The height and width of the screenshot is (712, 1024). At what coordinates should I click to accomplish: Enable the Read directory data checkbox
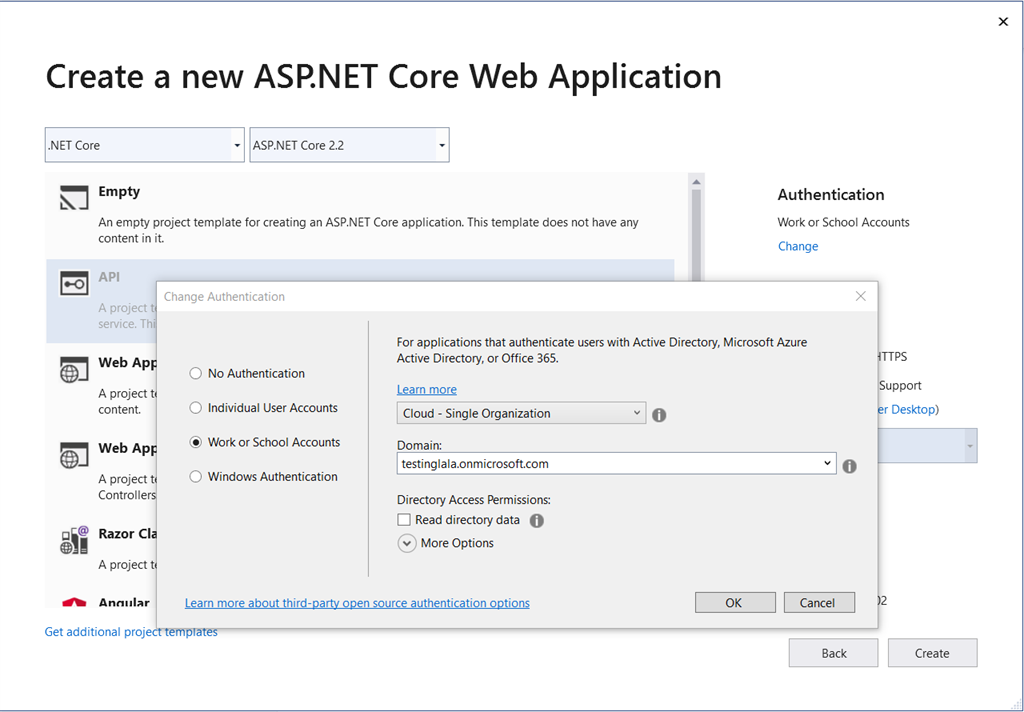point(404,520)
